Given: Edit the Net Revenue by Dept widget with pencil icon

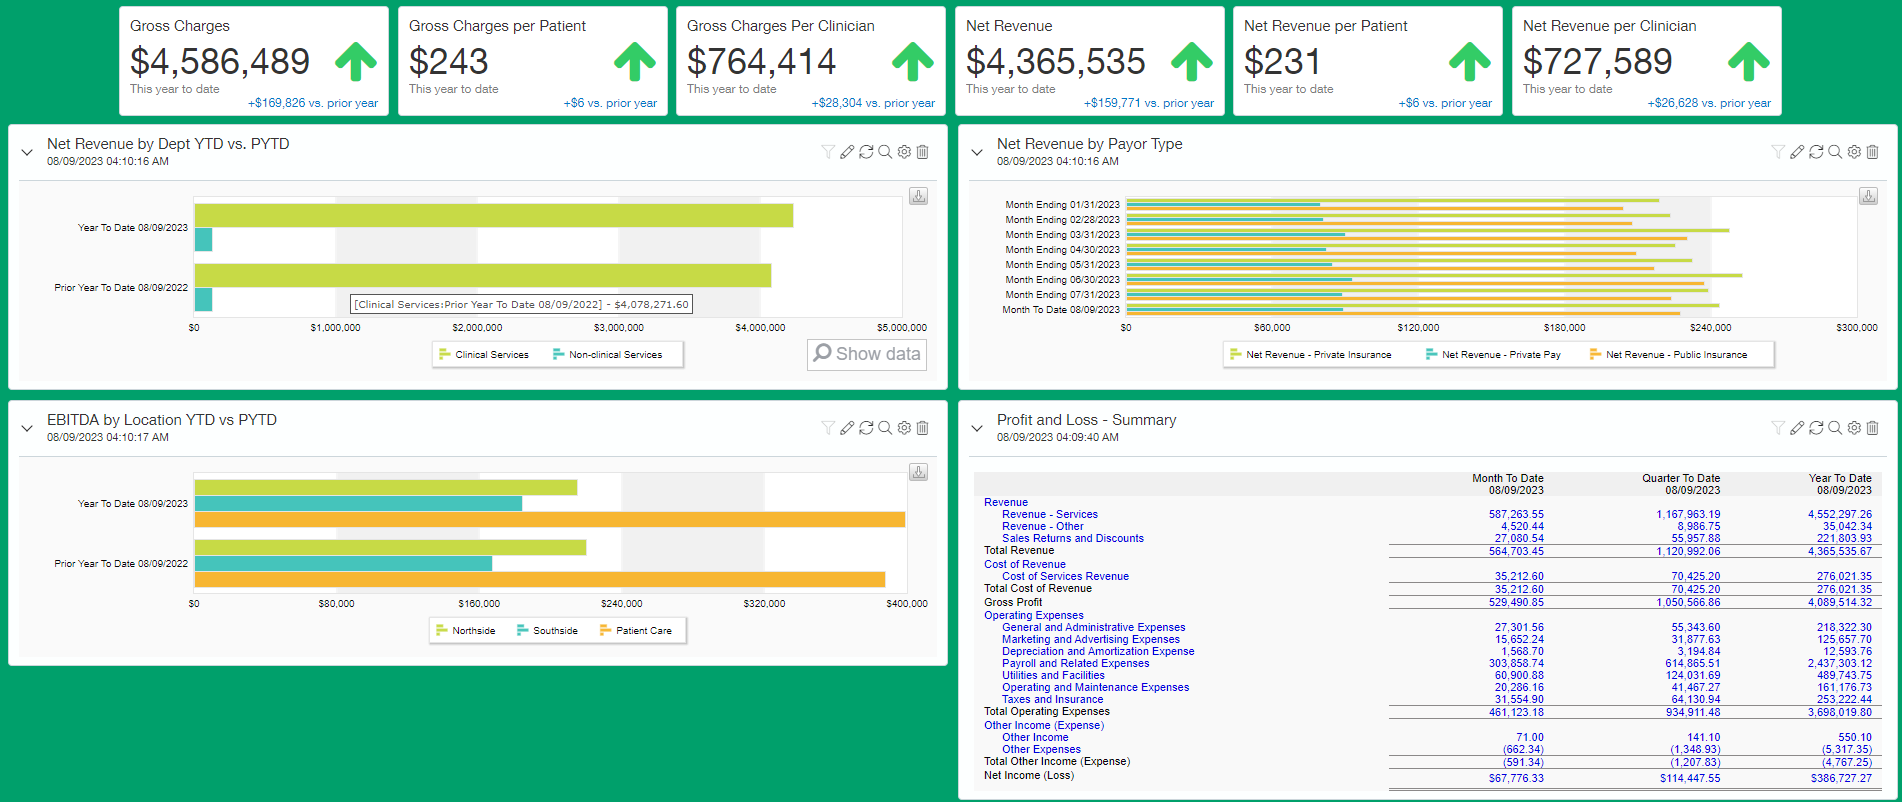Looking at the screenshot, I should [x=847, y=152].
